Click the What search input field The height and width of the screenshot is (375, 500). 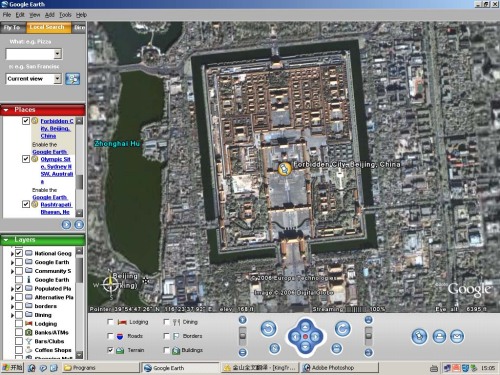pyautogui.click(x=30, y=54)
